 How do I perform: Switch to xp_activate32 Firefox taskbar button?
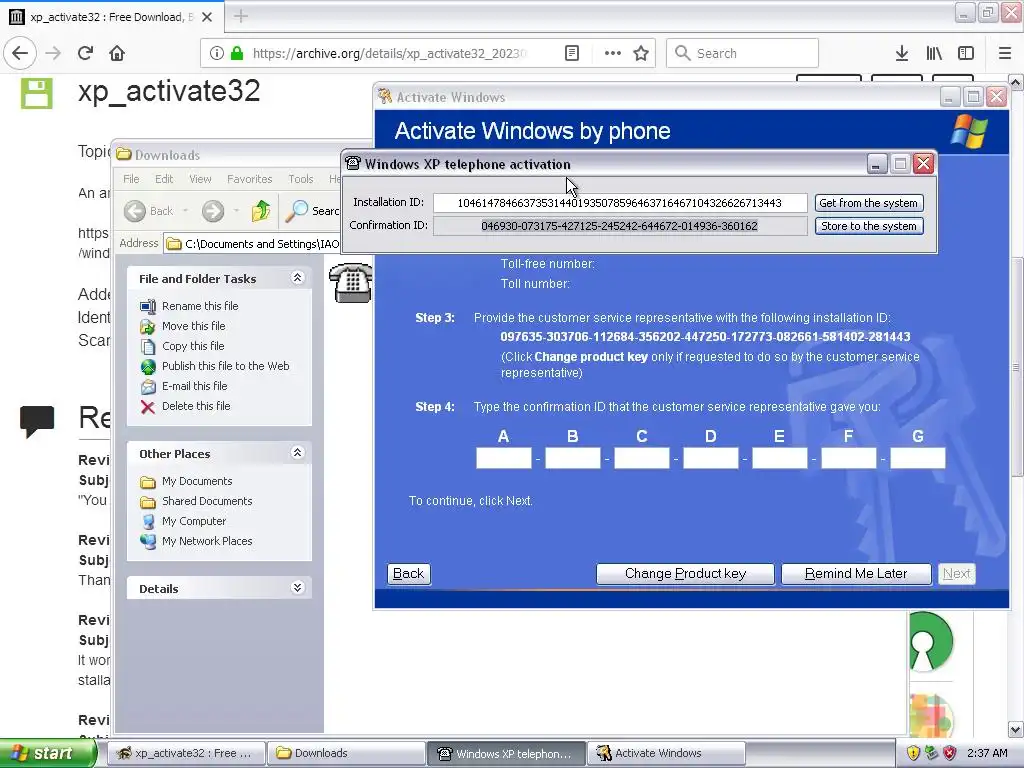tap(186, 753)
